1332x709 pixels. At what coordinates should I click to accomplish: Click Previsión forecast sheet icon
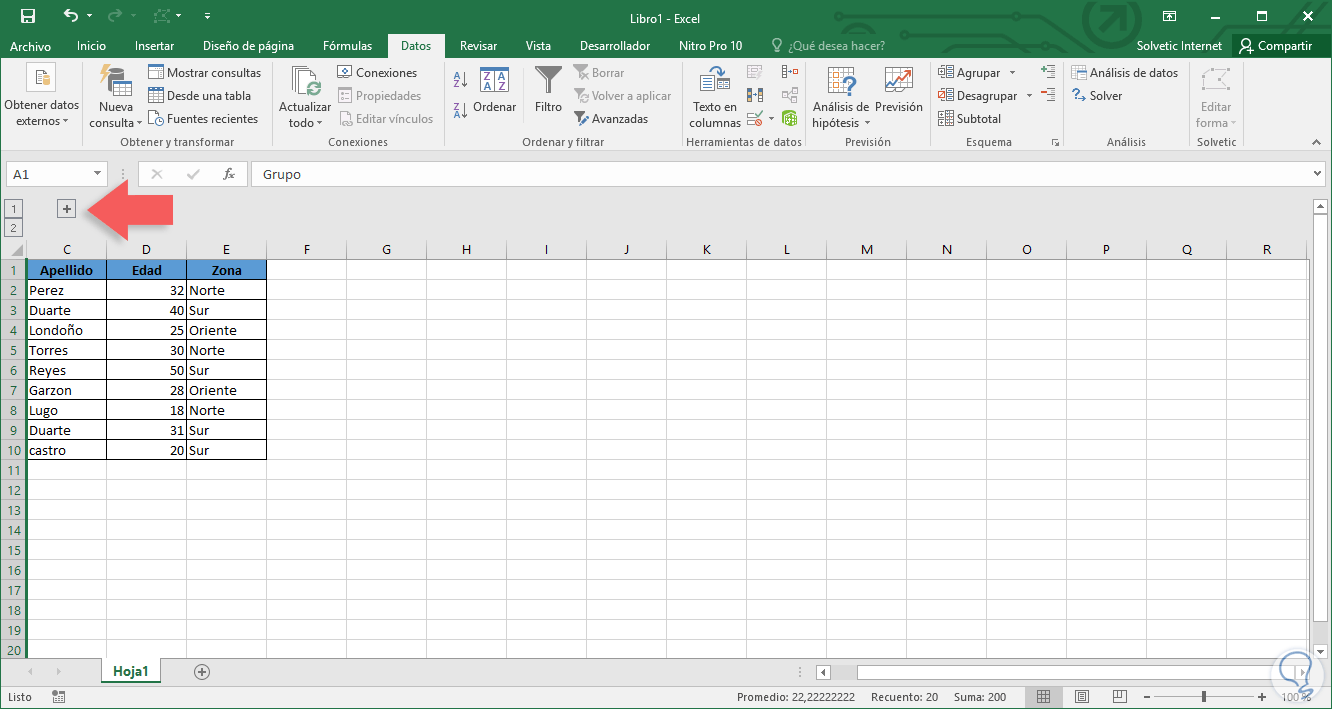pyautogui.click(x=899, y=90)
